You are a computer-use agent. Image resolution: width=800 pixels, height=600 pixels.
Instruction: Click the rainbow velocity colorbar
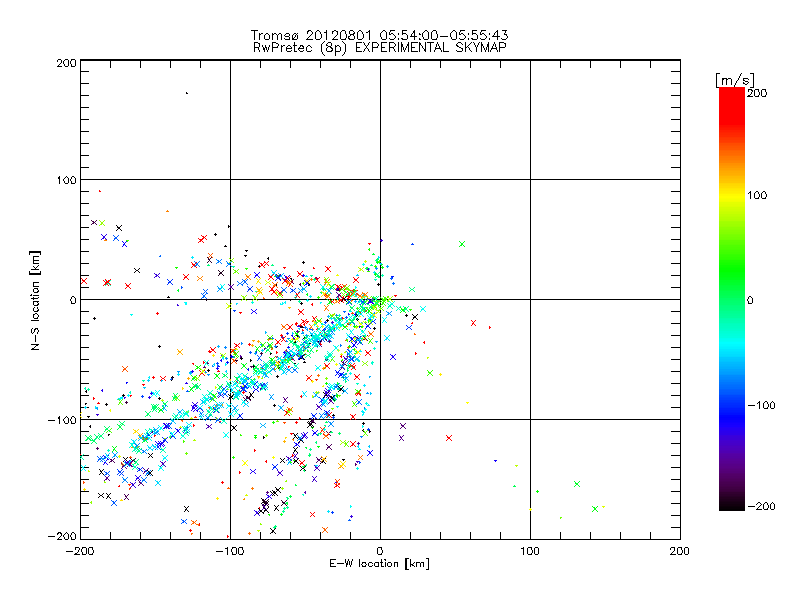tap(732, 299)
